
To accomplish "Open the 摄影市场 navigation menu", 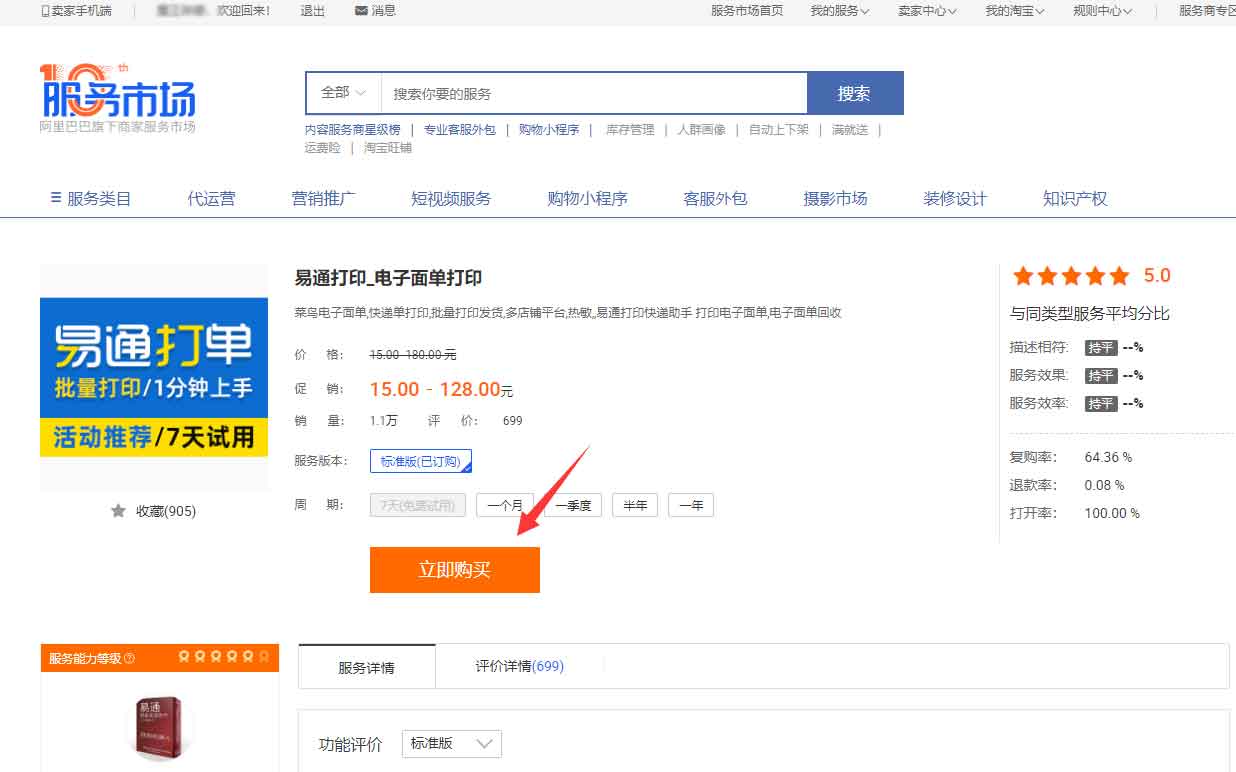I will (836, 198).
